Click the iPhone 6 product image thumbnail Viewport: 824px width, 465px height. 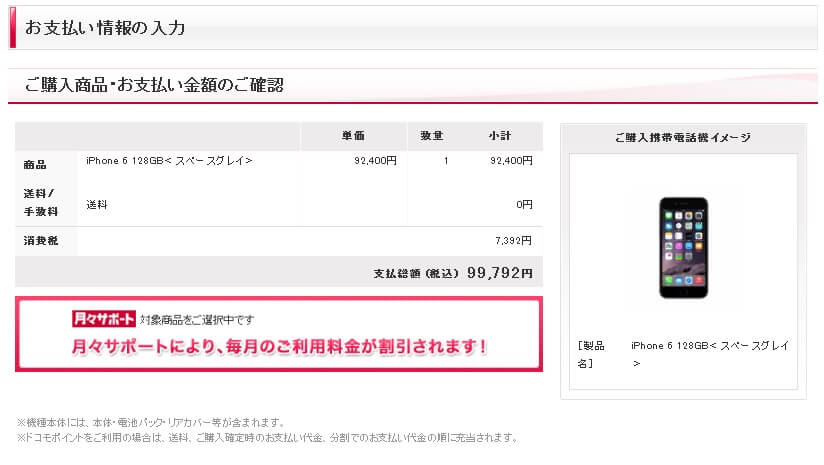pos(684,248)
